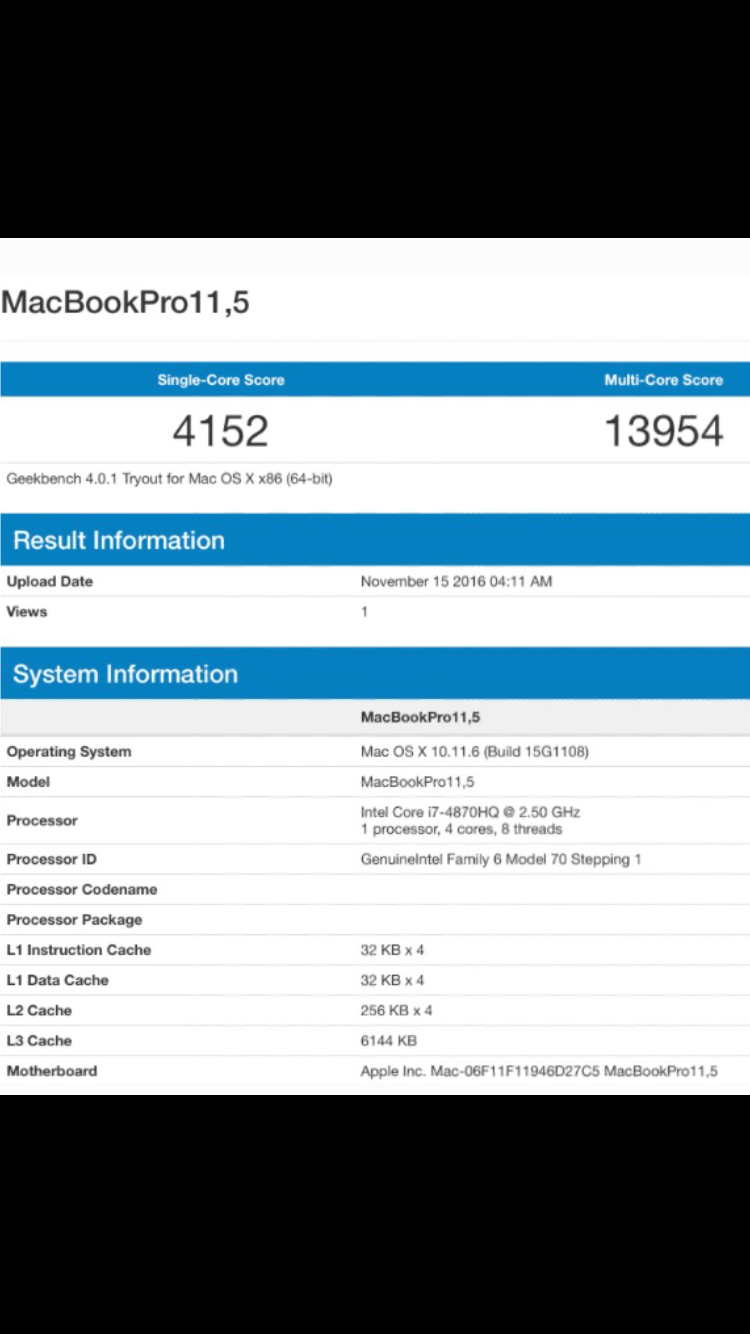Select the Single-Core Score header
This screenshot has height=1334, width=750.
click(221, 380)
